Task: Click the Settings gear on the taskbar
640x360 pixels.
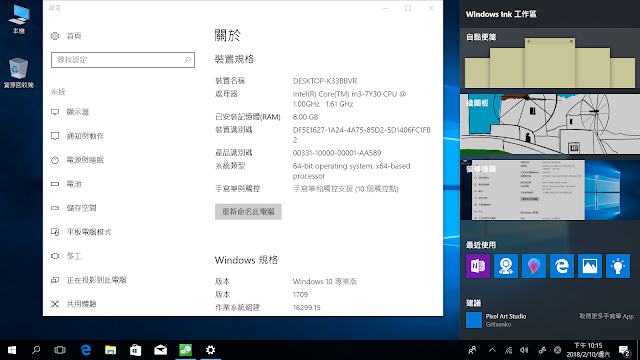Action: (x=211, y=350)
